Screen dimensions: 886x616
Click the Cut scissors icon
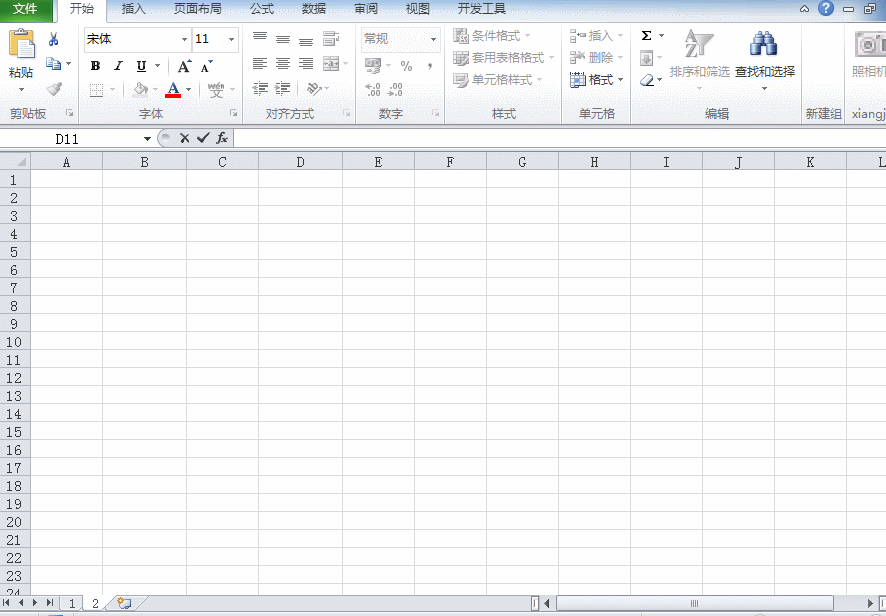click(54, 39)
